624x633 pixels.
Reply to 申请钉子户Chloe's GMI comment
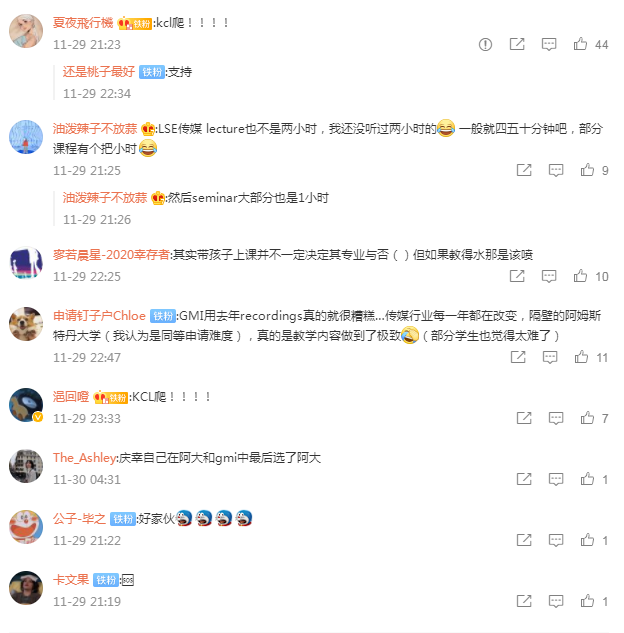(550, 357)
